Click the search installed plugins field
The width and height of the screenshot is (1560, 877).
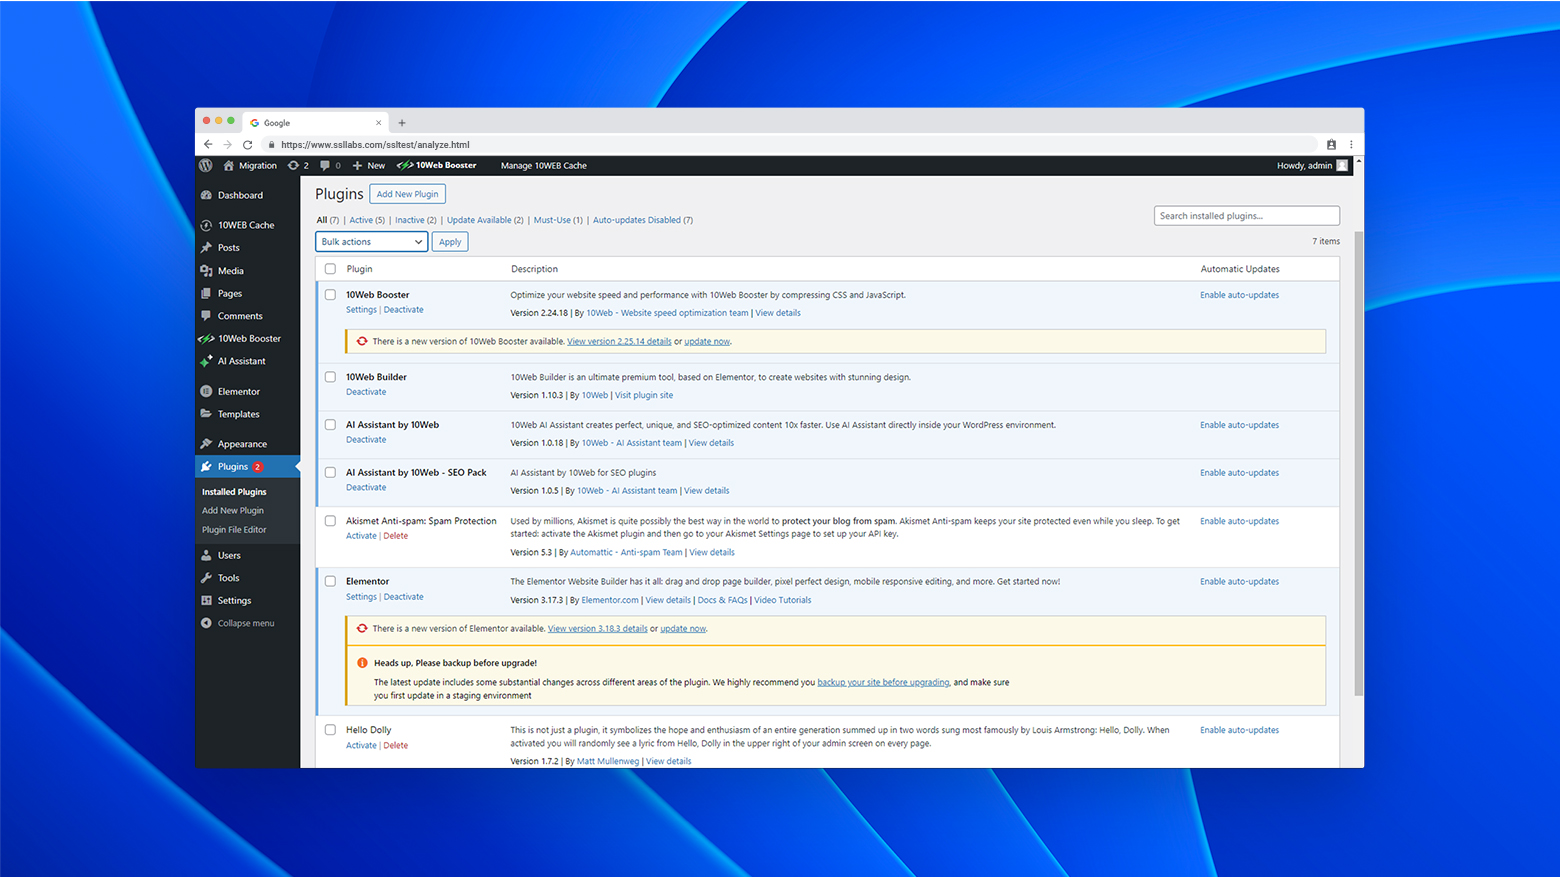pos(1246,215)
